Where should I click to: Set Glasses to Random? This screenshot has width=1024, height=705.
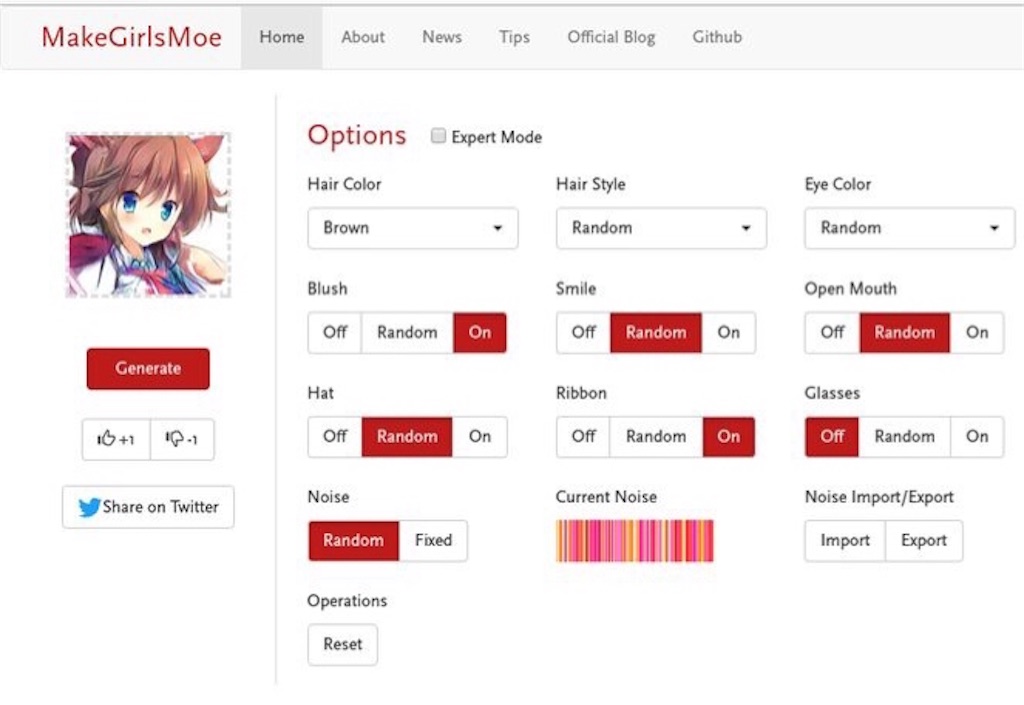click(x=904, y=436)
